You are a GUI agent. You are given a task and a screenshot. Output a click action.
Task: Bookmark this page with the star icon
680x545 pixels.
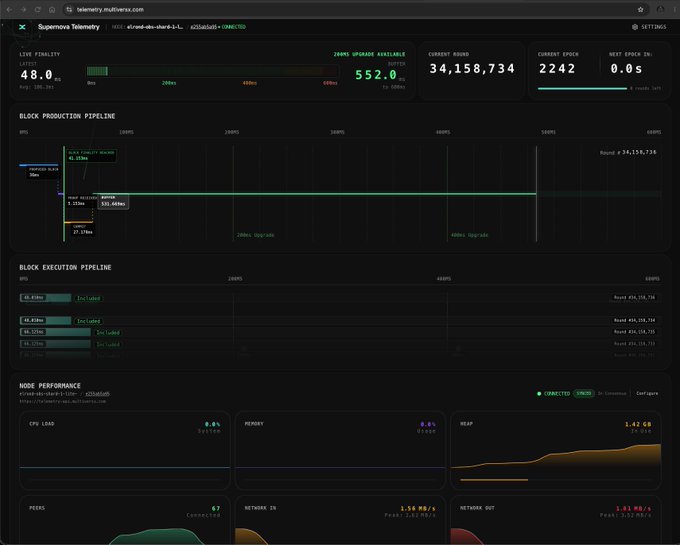coord(641,10)
